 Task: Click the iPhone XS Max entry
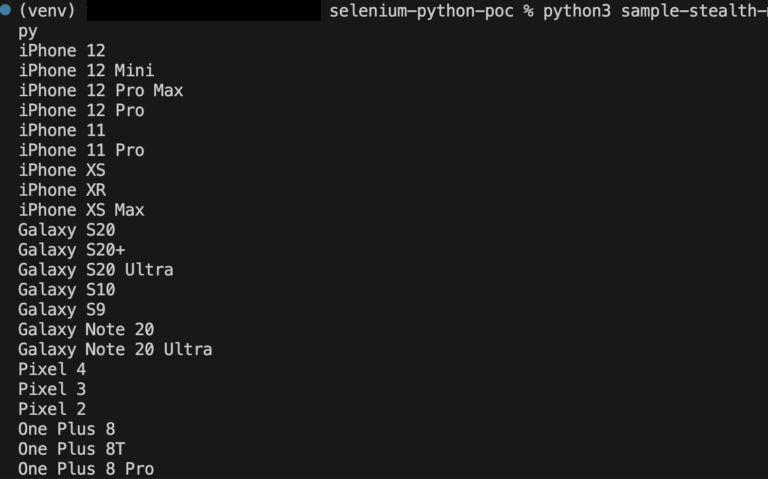pos(81,210)
